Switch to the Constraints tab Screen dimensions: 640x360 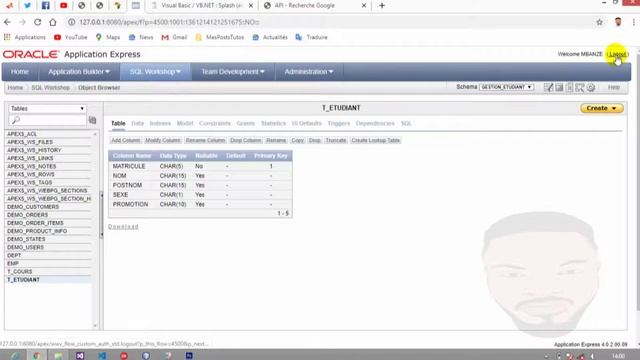click(215, 123)
